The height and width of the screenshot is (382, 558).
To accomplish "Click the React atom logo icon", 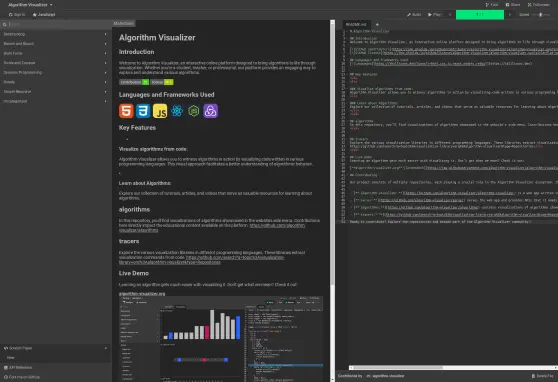I will (x=177, y=111).
